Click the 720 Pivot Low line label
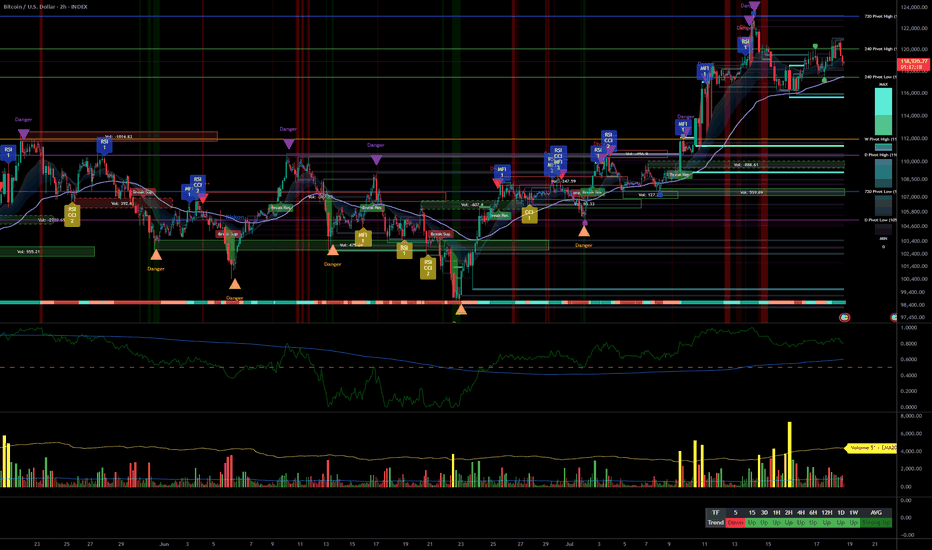 click(x=880, y=191)
